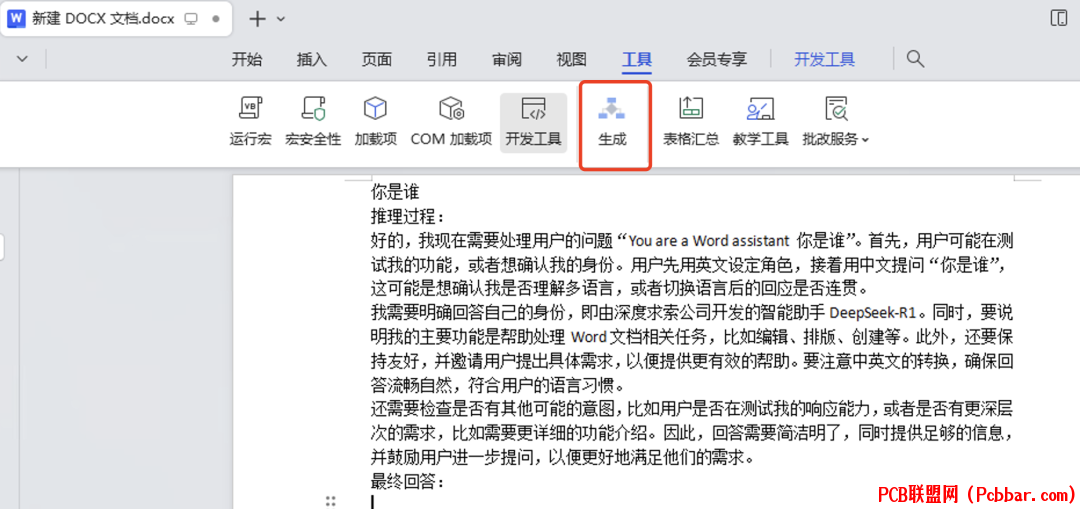Click the line 最终回答：
This screenshot has width=1080, height=509.
coord(406,481)
